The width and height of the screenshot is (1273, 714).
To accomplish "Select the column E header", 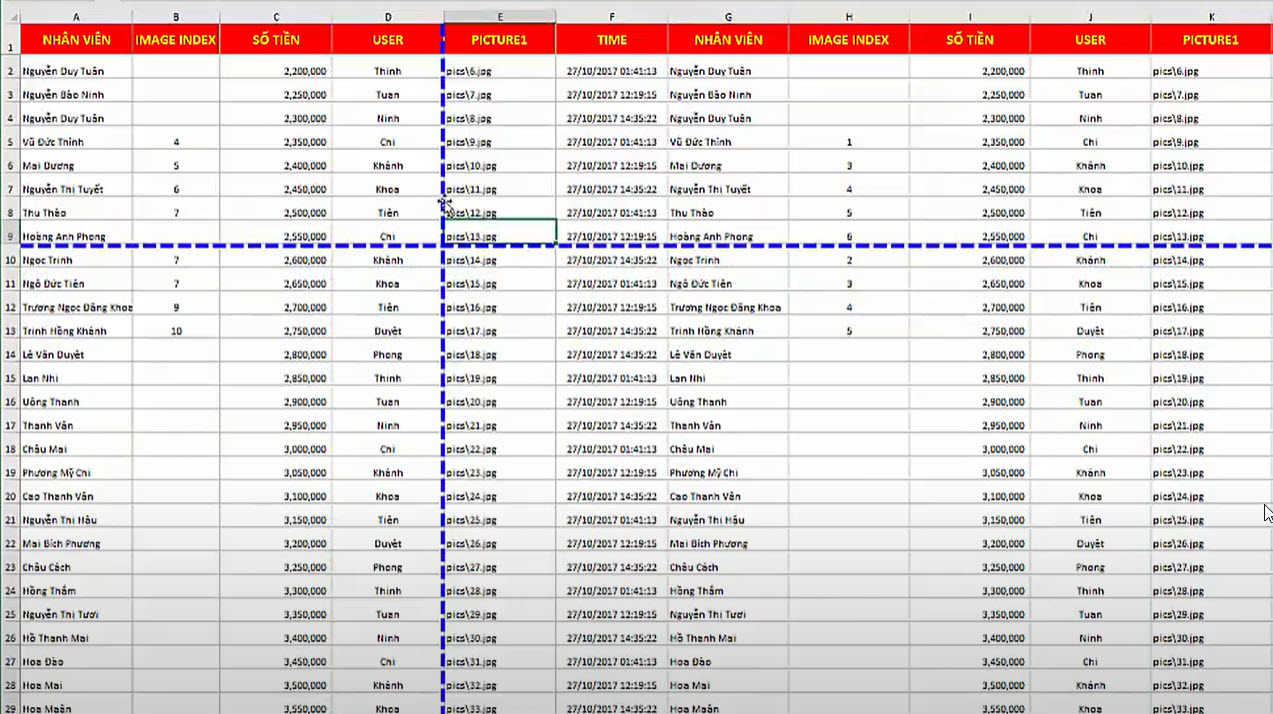I will pos(500,16).
